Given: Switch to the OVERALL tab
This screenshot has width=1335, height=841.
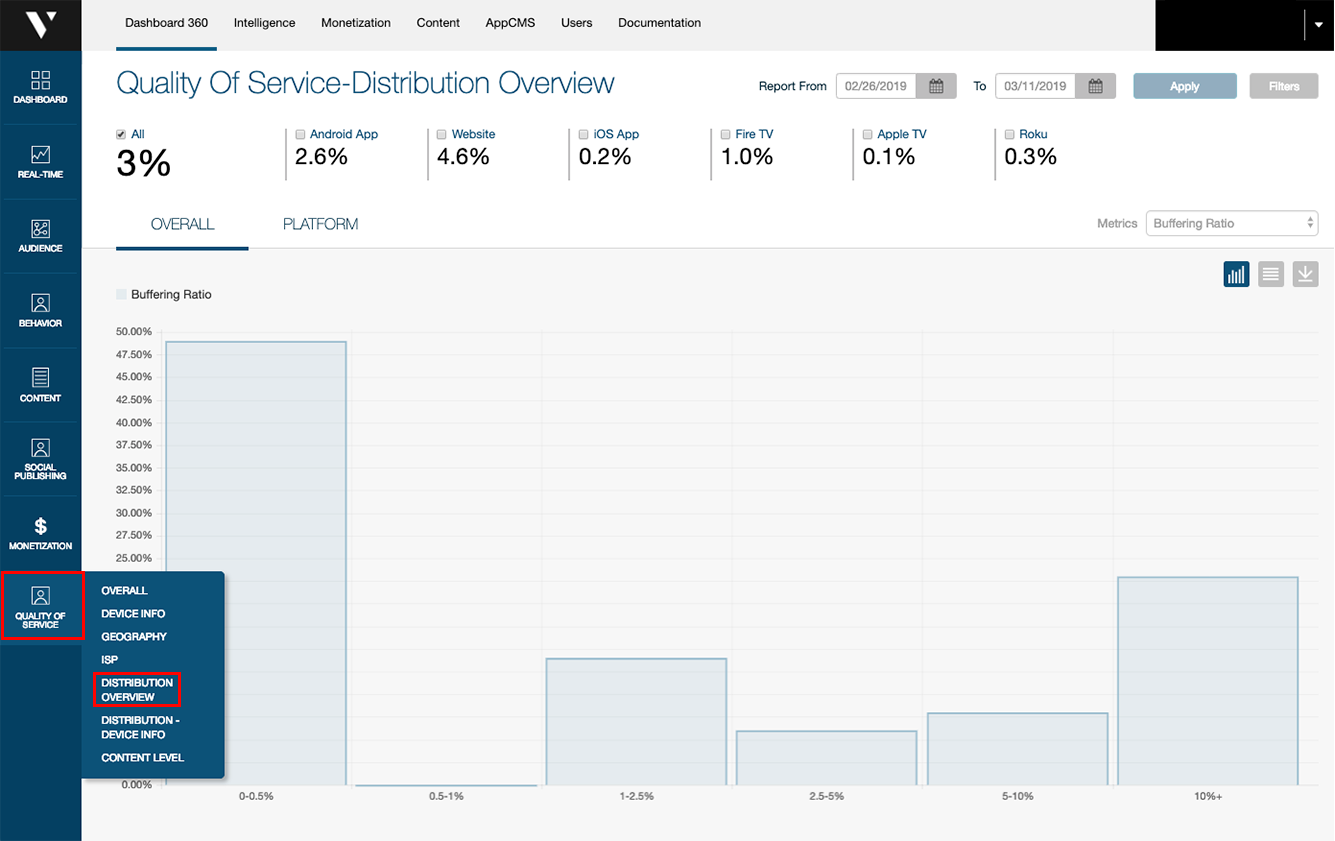Looking at the screenshot, I should pos(182,224).
